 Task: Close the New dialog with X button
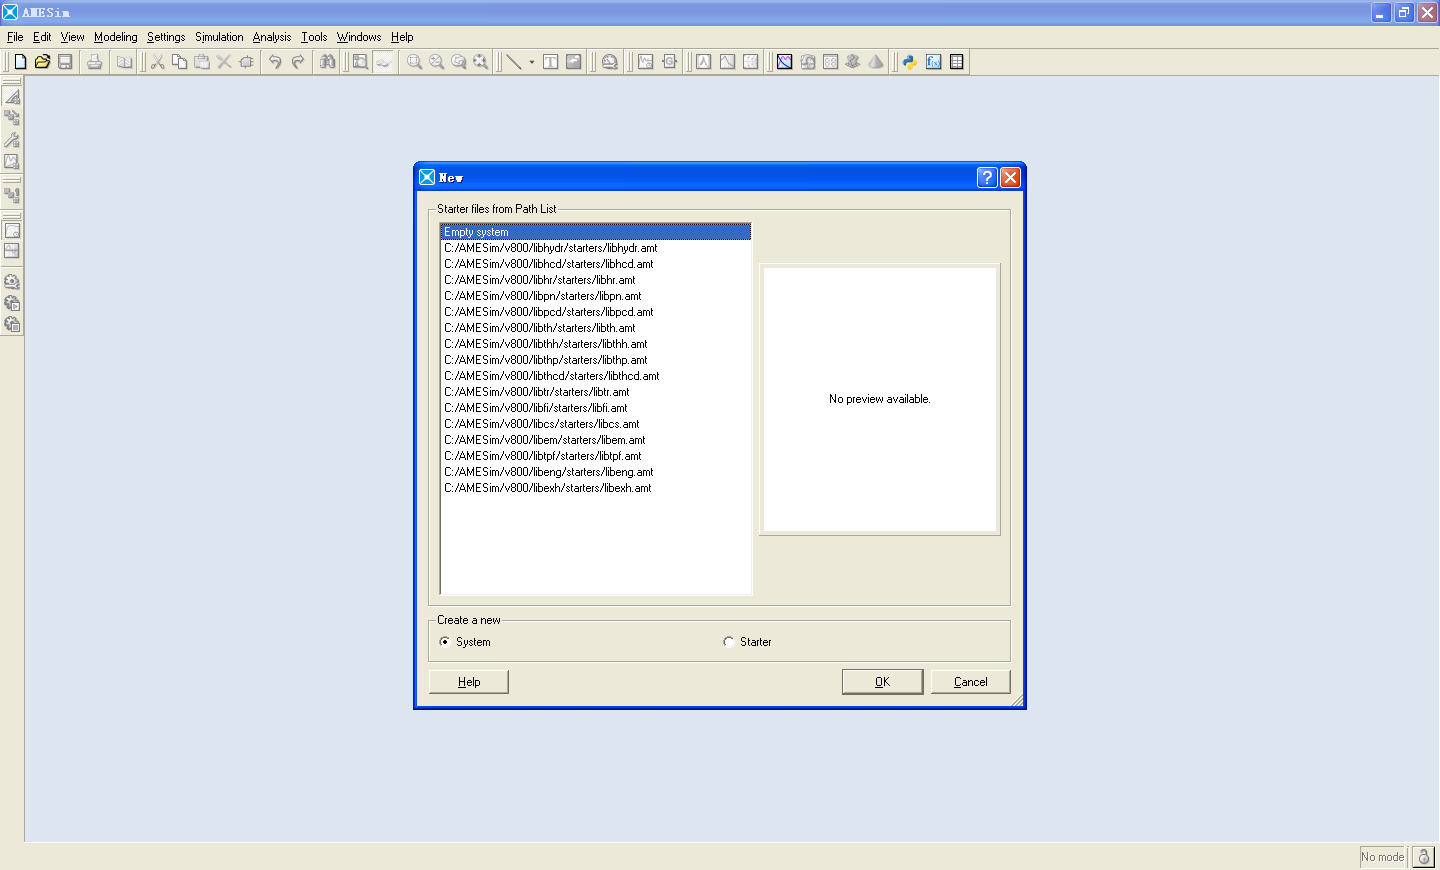point(1010,177)
